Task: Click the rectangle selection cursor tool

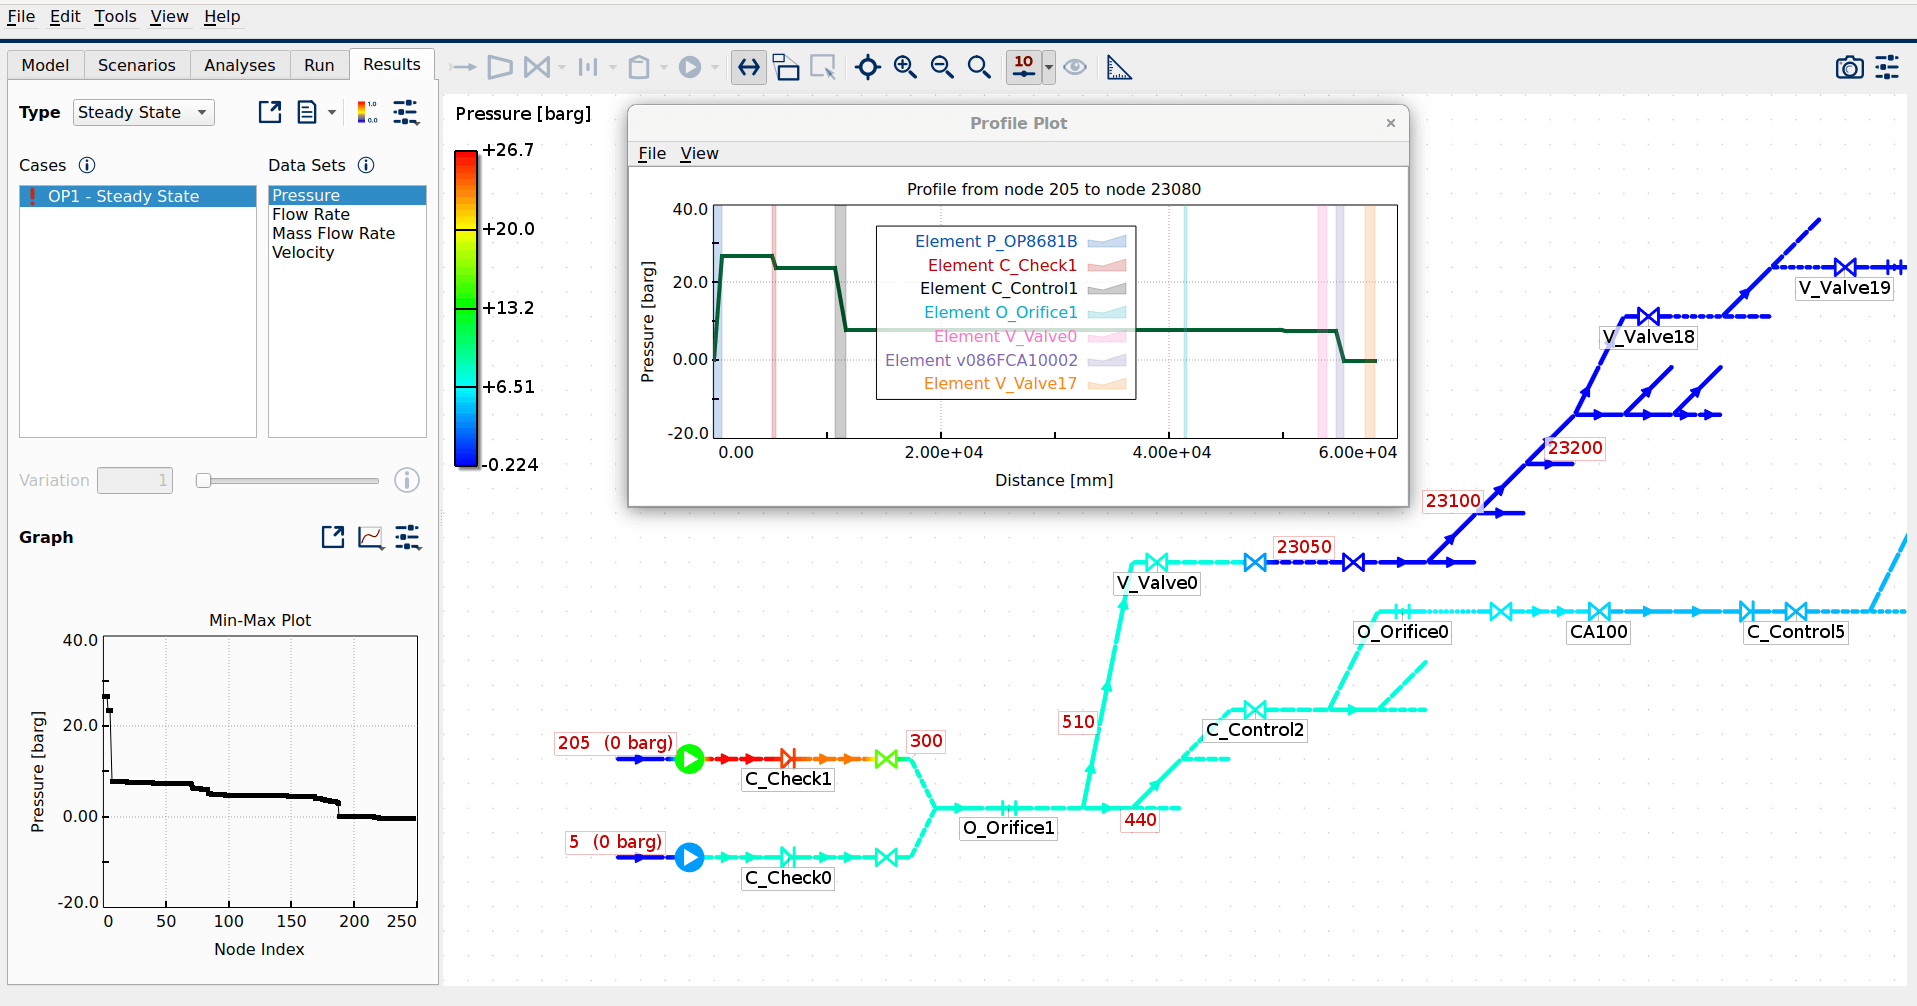Action: click(823, 67)
